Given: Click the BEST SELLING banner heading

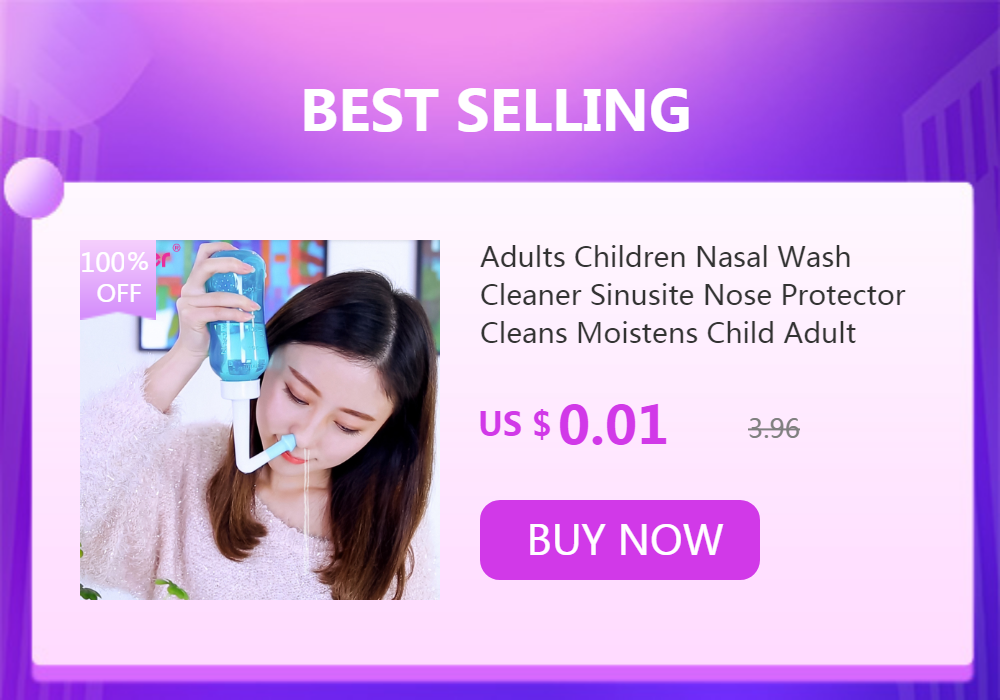Looking at the screenshot, I should click(496, 110).
